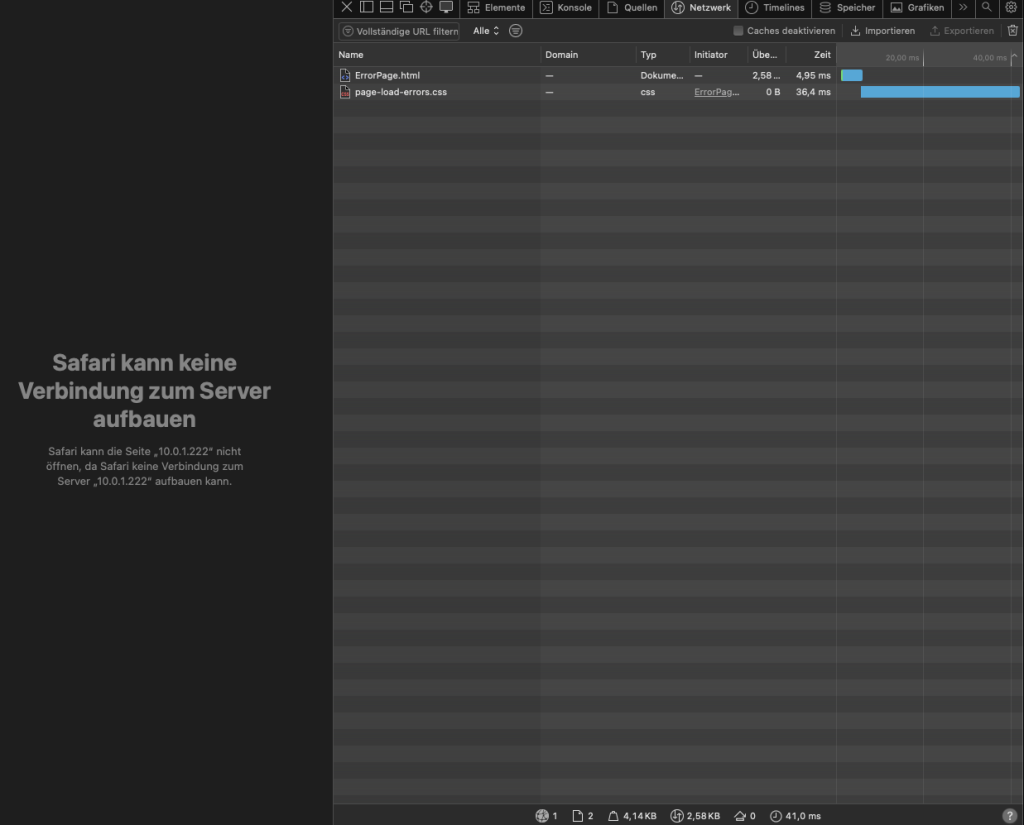Open the Quellen tab
Screen dimensions: 1024x825
click(632, 8)
